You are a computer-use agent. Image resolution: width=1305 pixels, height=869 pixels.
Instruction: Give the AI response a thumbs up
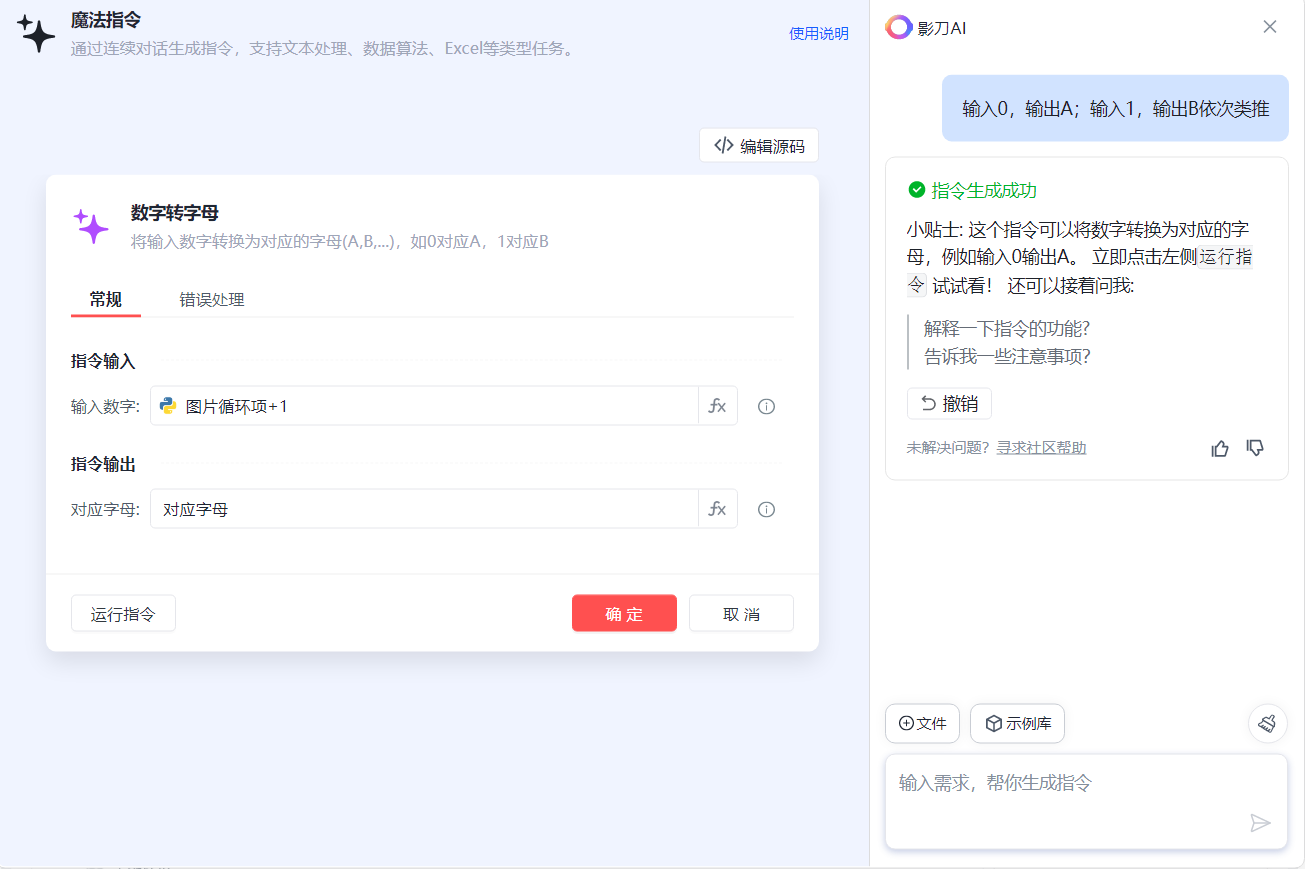click(x=1220, y=448)
